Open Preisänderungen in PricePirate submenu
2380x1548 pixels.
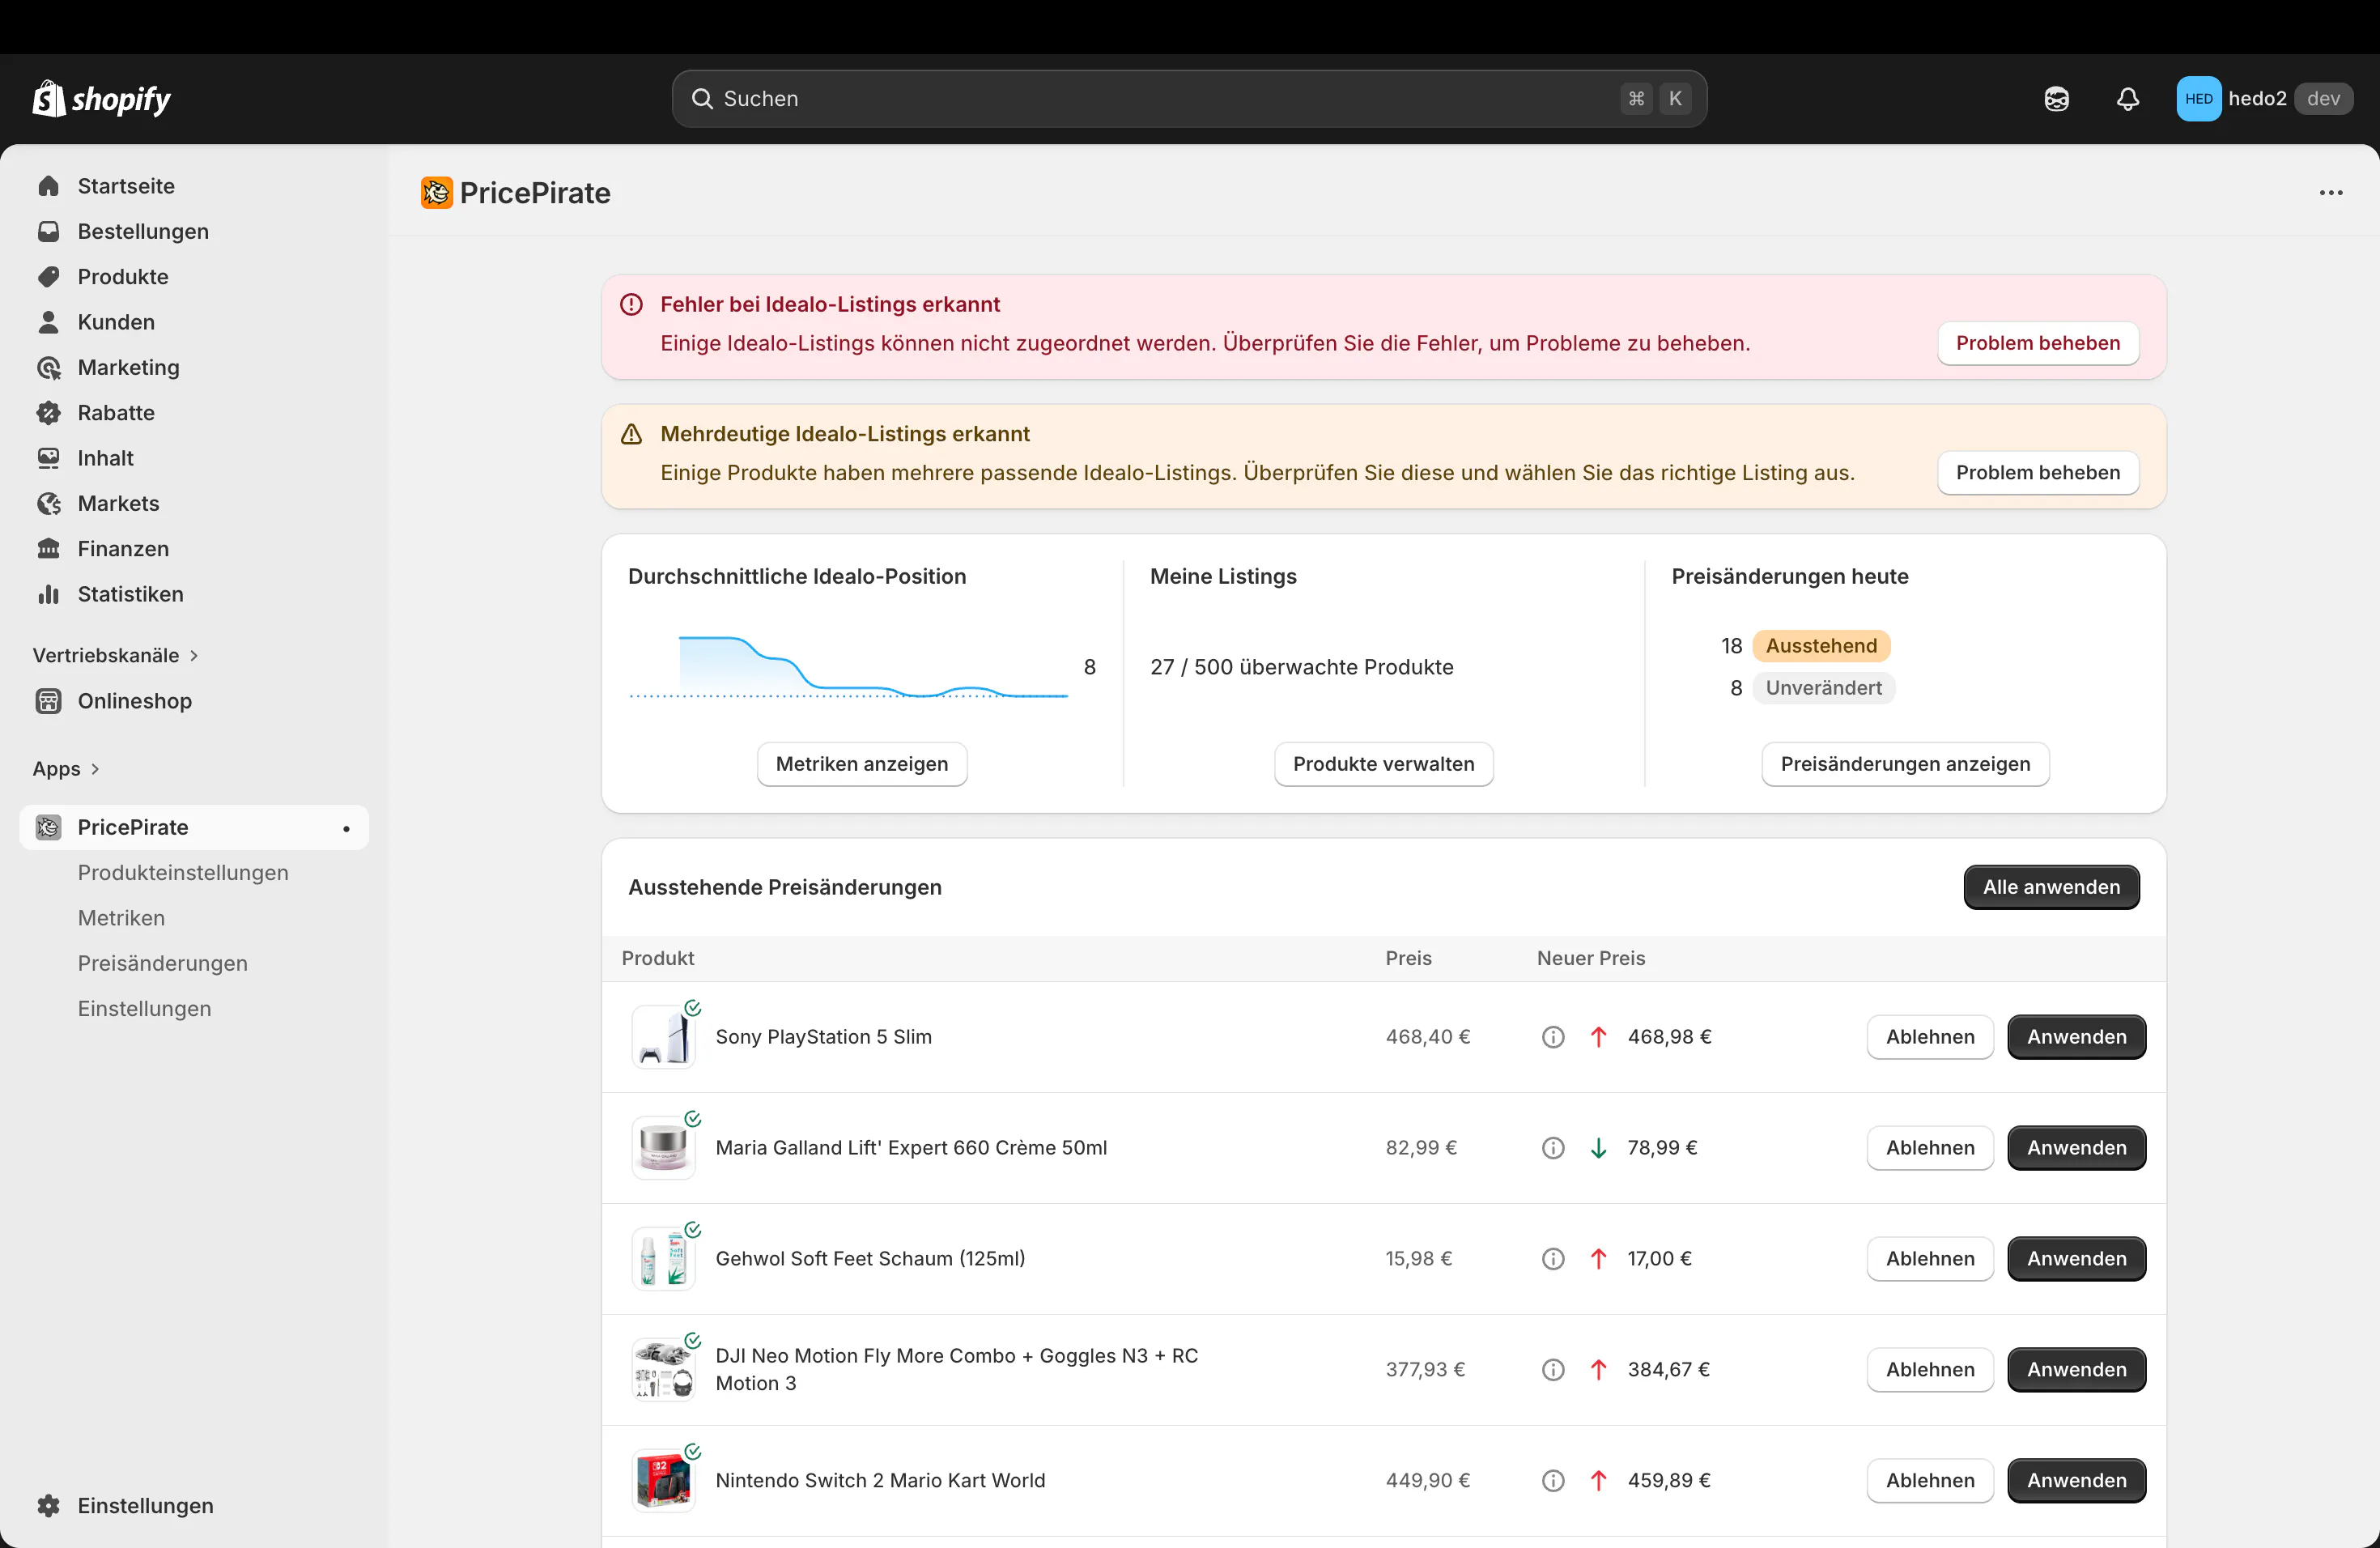(163, 964)
